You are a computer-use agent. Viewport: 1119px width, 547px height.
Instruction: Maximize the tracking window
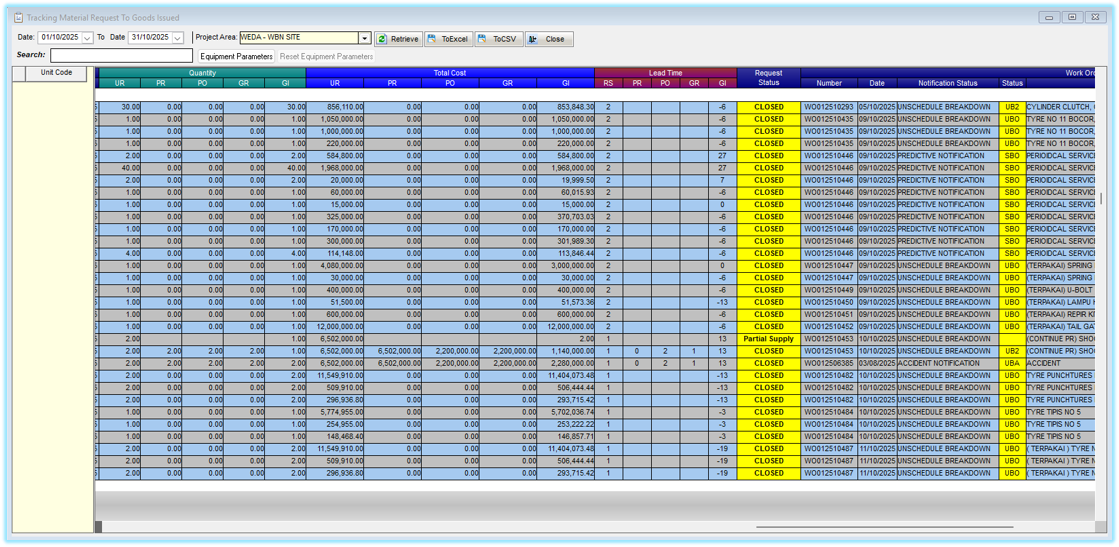1071,17
